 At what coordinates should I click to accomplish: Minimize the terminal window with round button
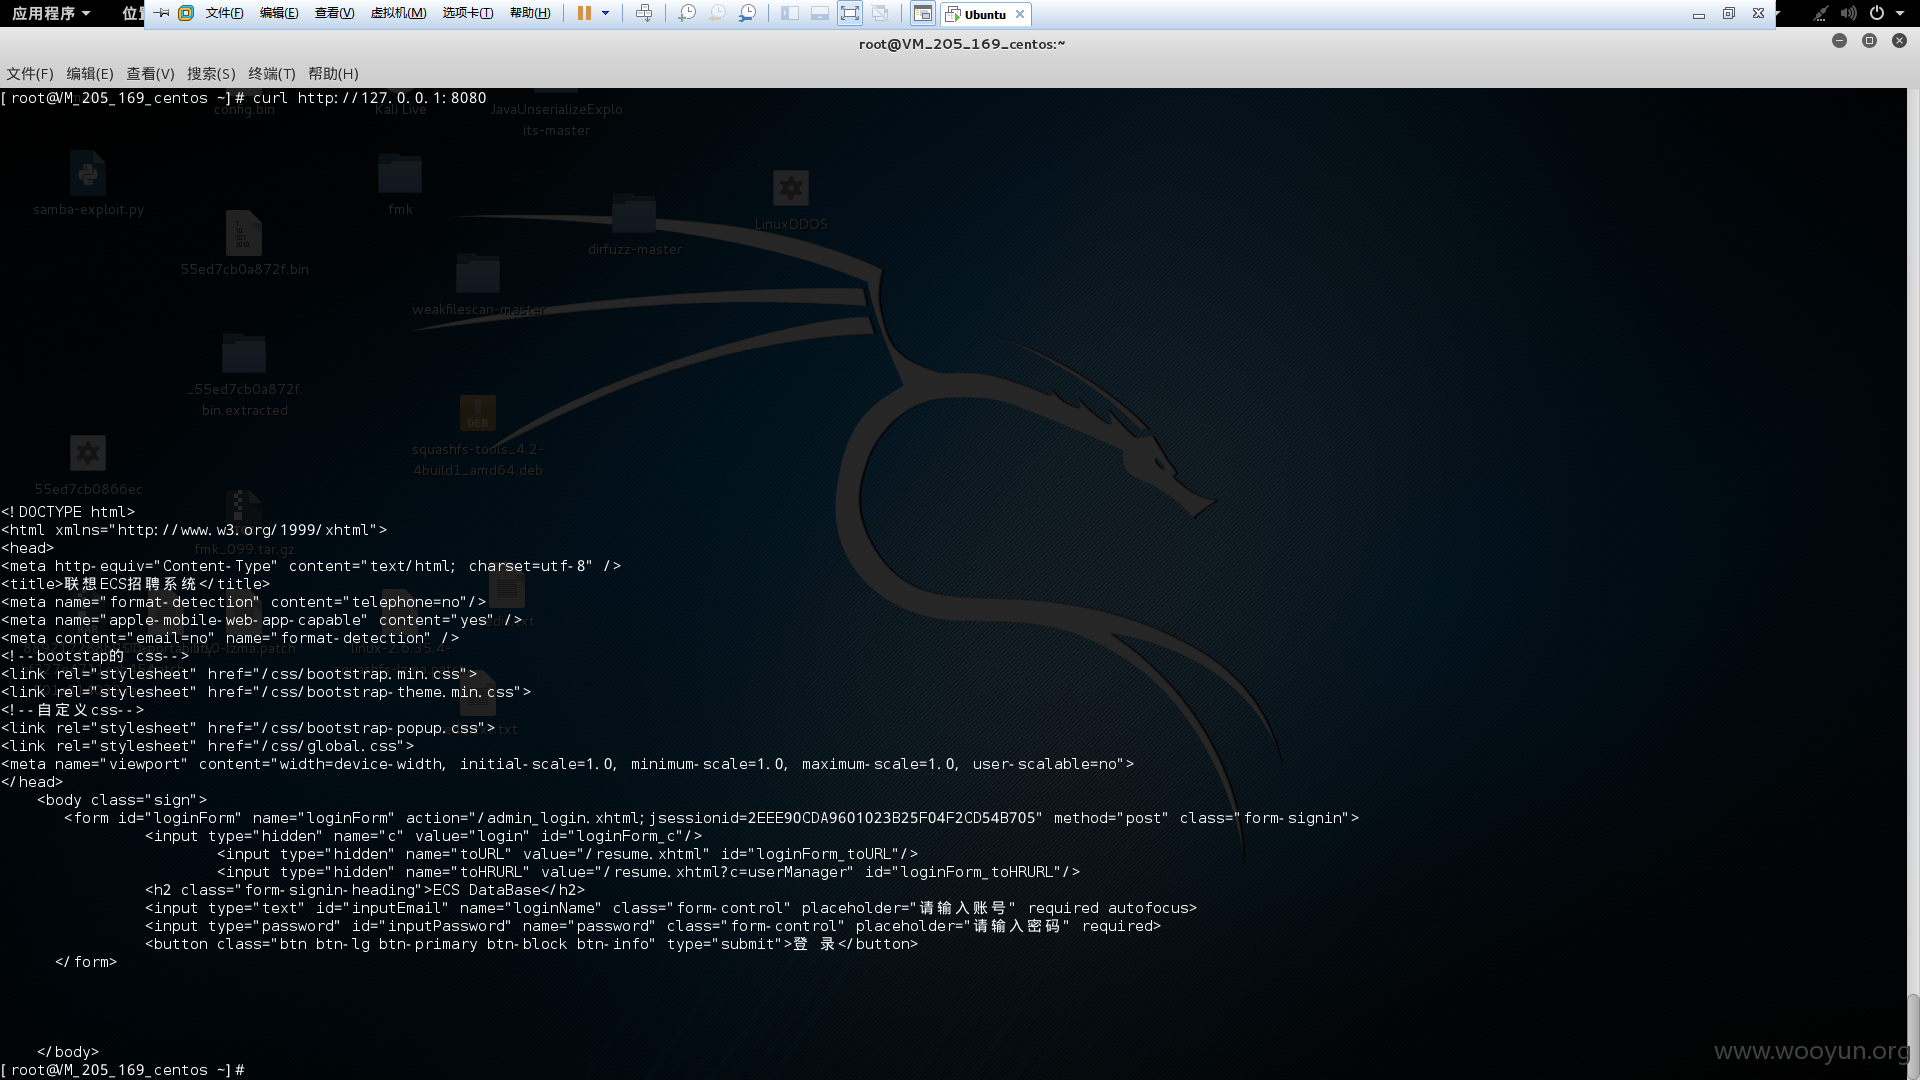coord(1839,41)
